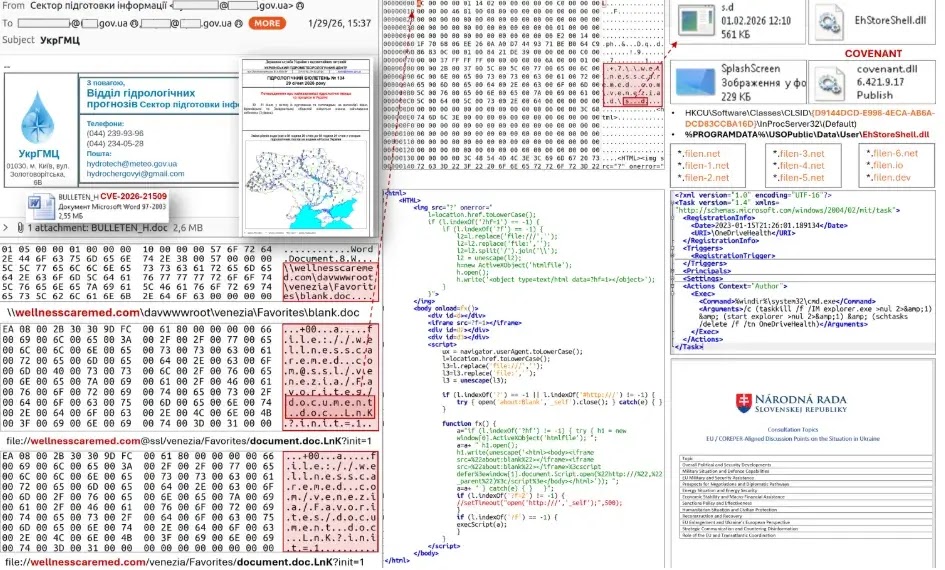Click the bottom file://wellnesscaremed.com URL caption

pos(184,562)
